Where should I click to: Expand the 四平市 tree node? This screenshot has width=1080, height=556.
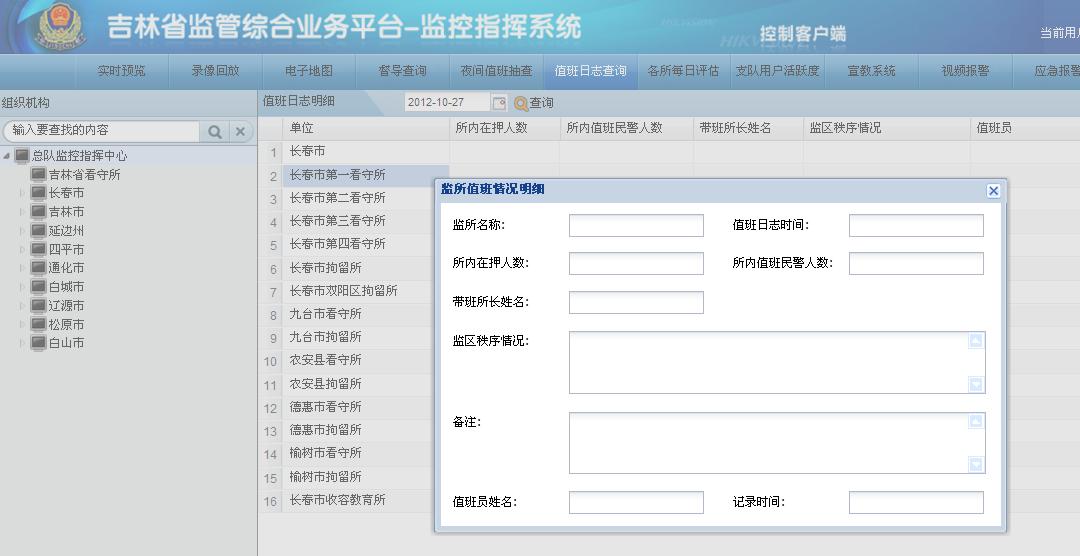(x=22, y=250)
